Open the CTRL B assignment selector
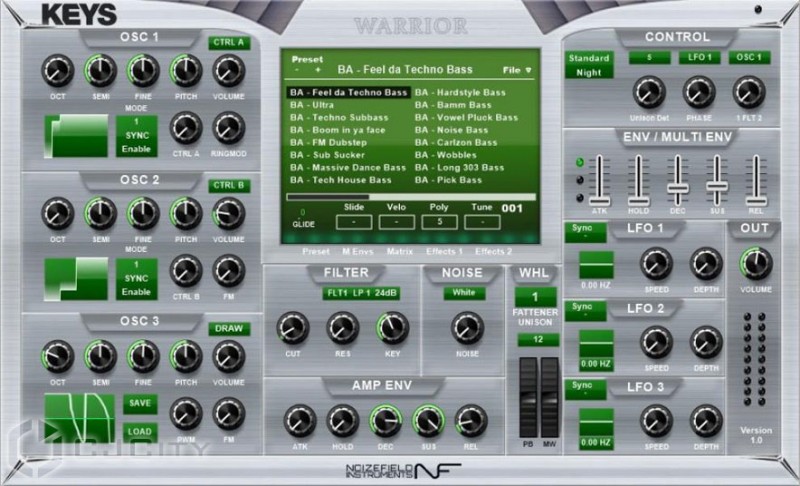 (229, 186)
